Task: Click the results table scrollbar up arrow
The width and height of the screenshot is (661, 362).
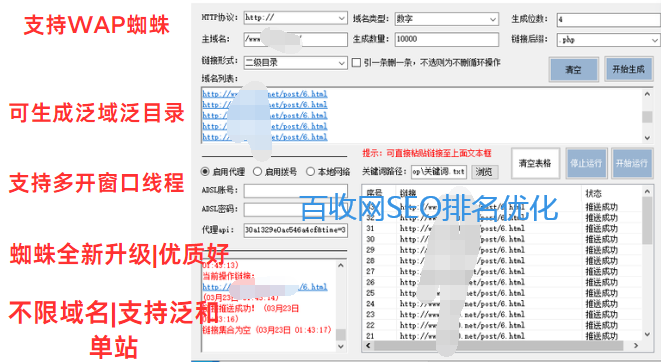Action: pos(648,191)
